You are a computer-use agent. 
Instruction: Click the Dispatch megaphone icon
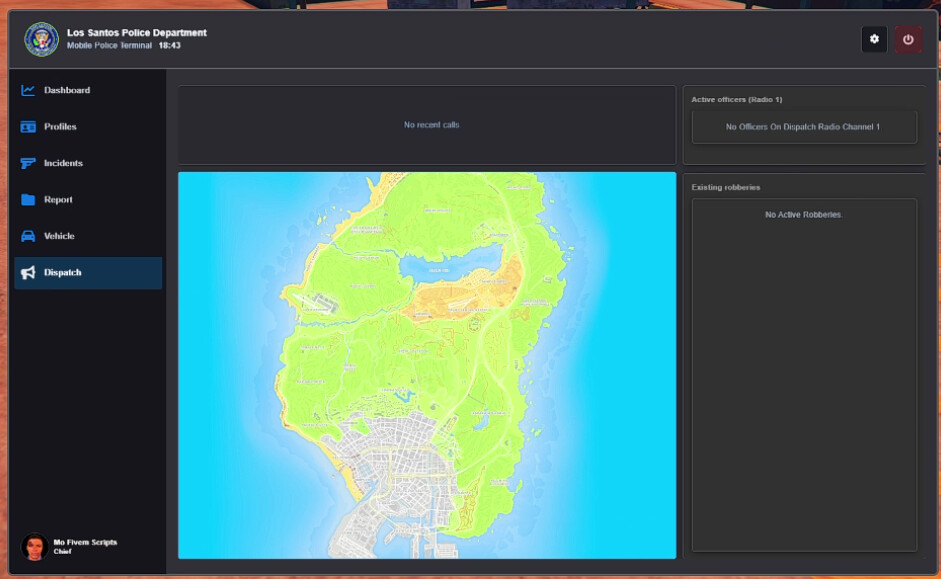[28, 272]
